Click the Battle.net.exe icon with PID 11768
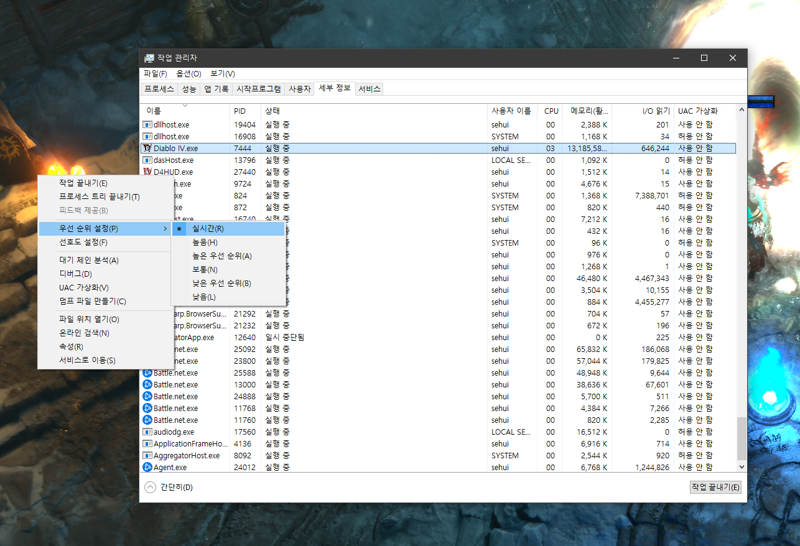Viewport: 800px width, 546px height. click(147, 408)
